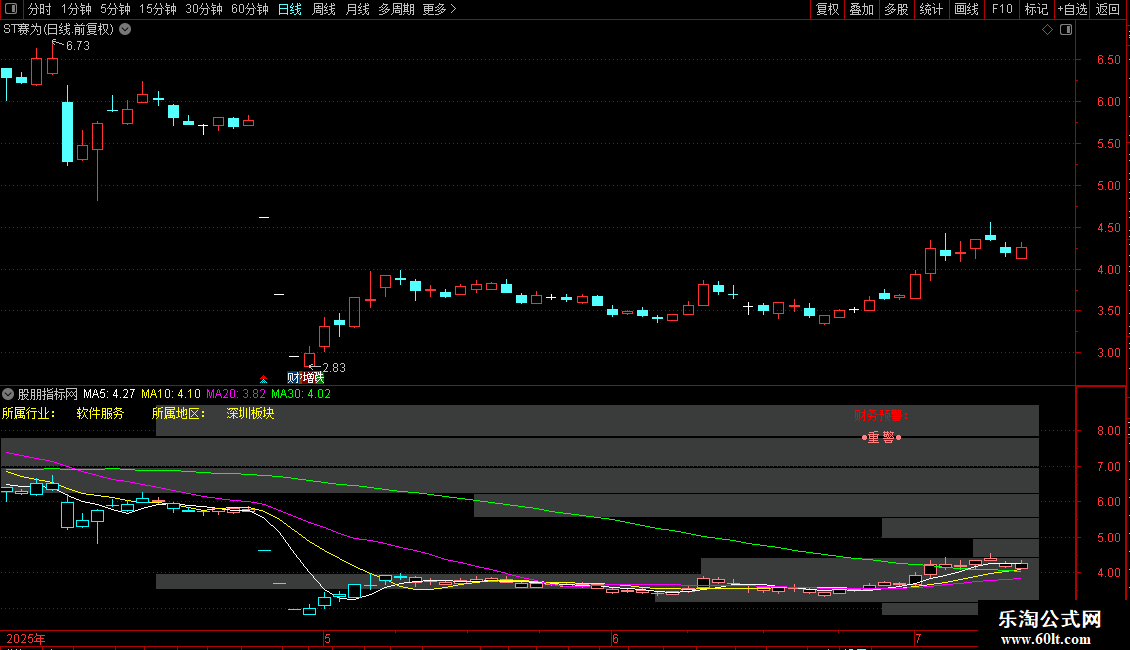1130x650 pixels.
Task: Switch to 月线 monthly chart
Action: point(357,9)
